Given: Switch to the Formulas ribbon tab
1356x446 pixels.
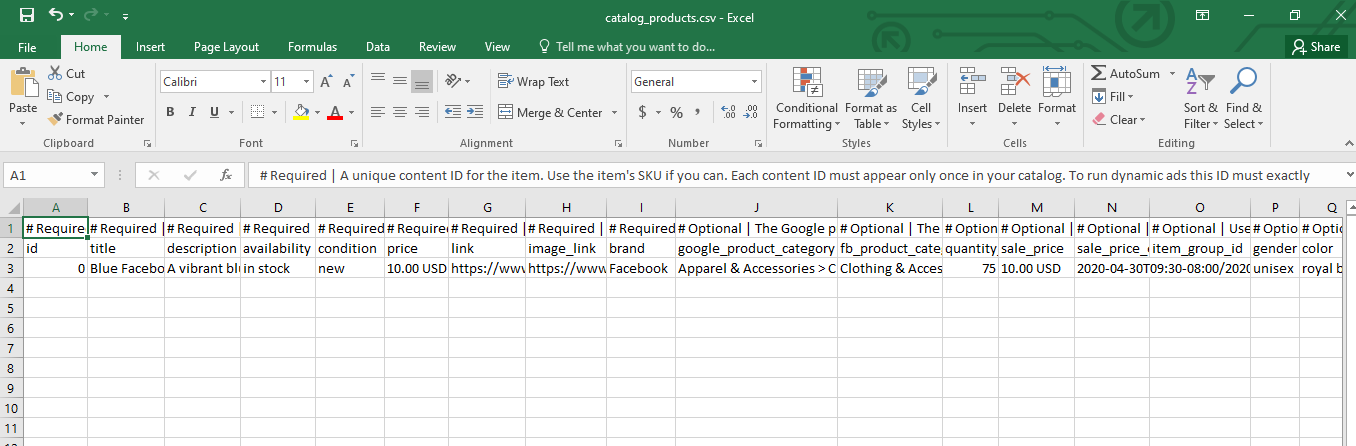Looking at the screenshot, I should point(312,47).
